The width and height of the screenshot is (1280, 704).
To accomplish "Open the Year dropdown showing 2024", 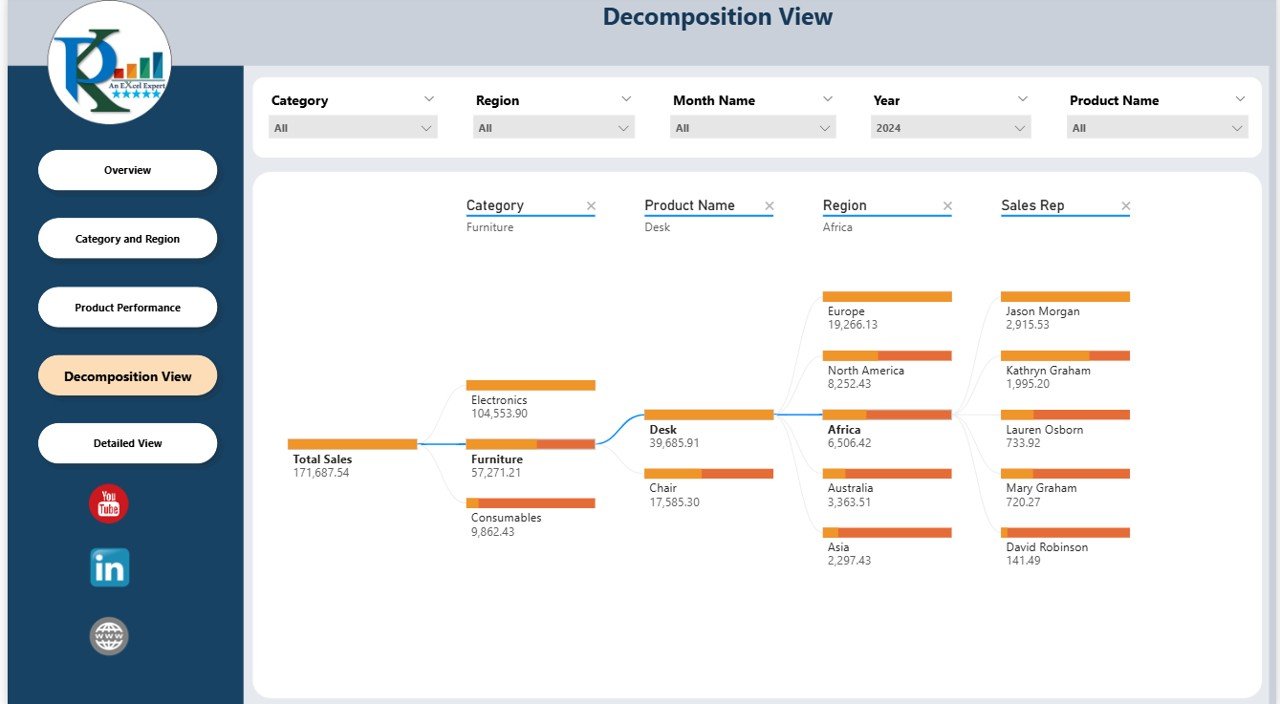I will point(951,128).
